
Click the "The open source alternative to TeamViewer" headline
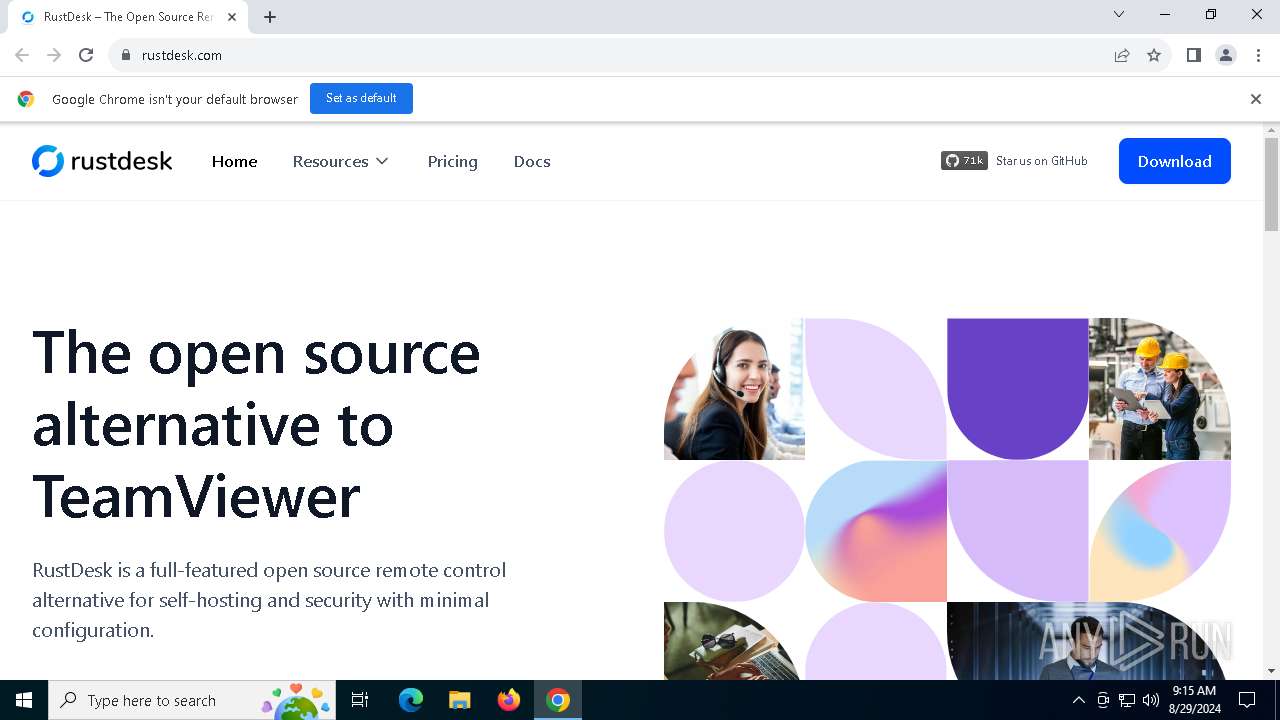click(x=256, y=424)
